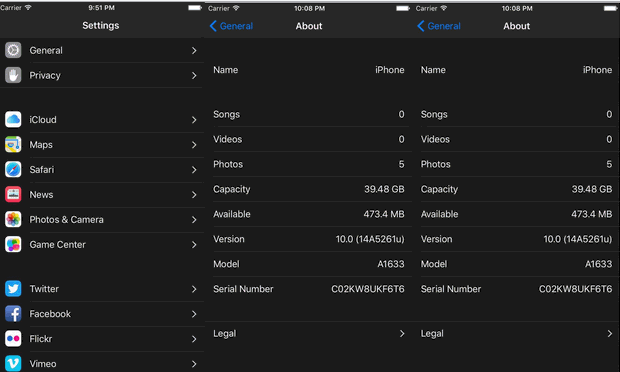The height and width of the screenshot is (372, 620).
Task: Go back to General from the middle About screen
Action: click(231, 26)
